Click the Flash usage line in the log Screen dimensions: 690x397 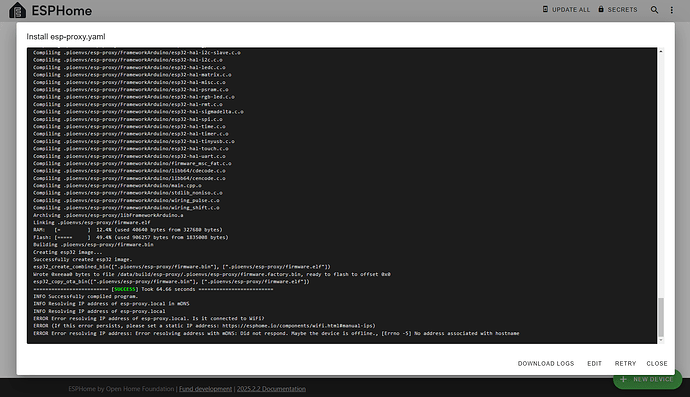point(131,237)
